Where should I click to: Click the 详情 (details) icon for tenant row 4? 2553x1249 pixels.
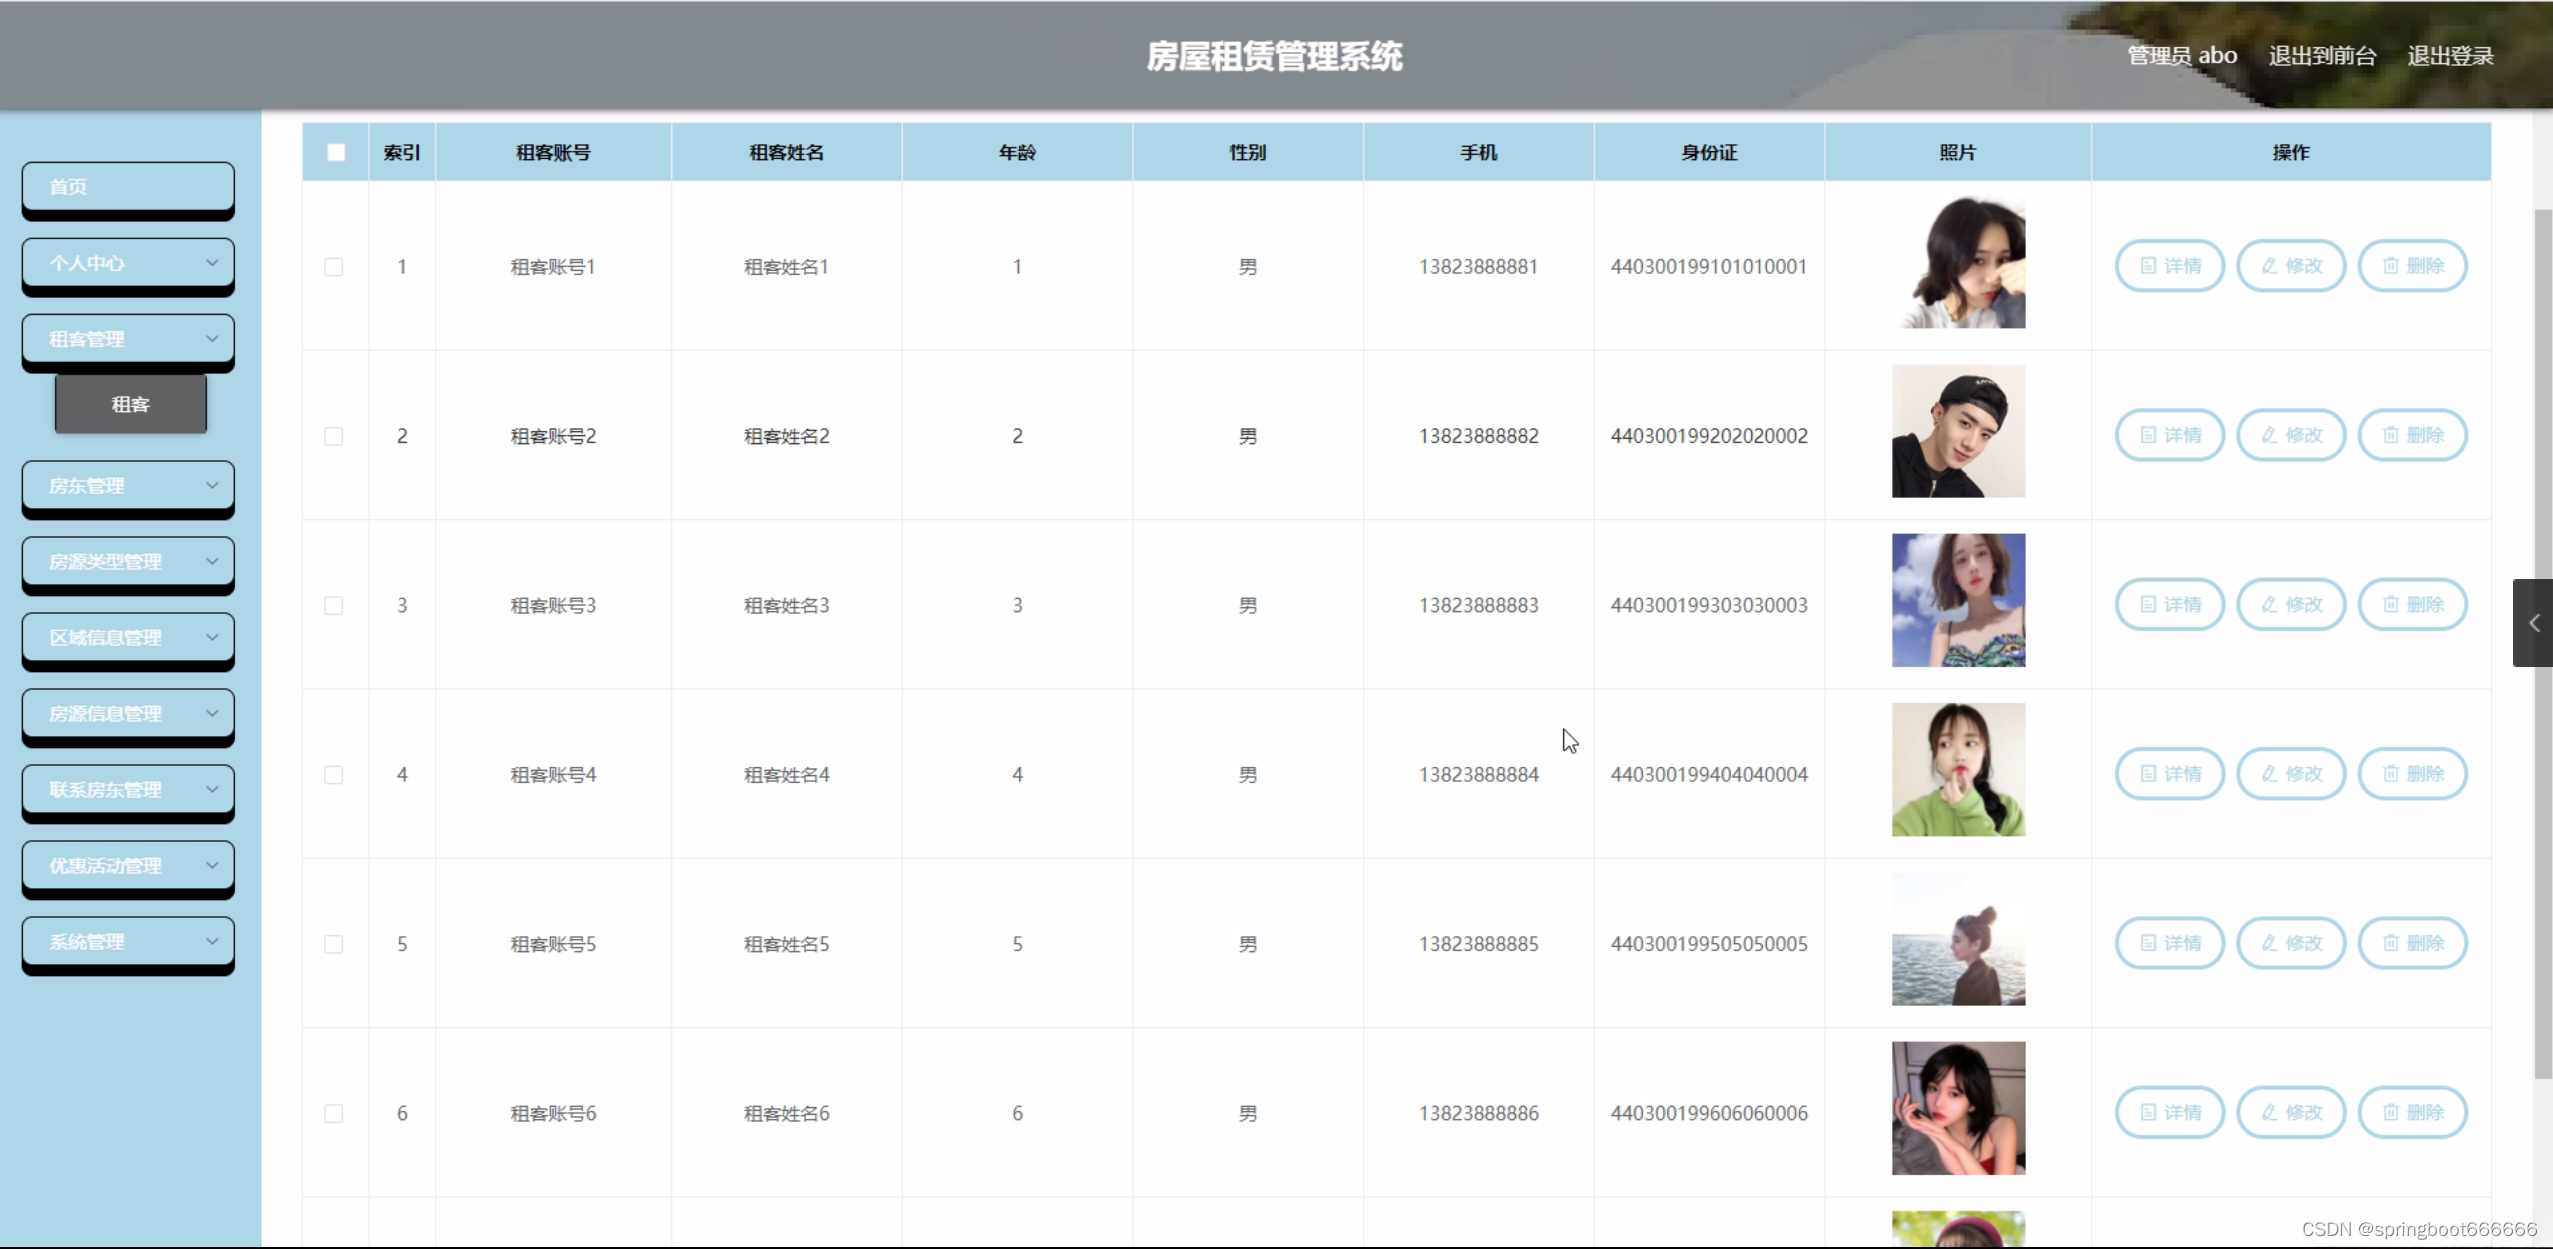pyautogui.click(x=2147, y=774)
